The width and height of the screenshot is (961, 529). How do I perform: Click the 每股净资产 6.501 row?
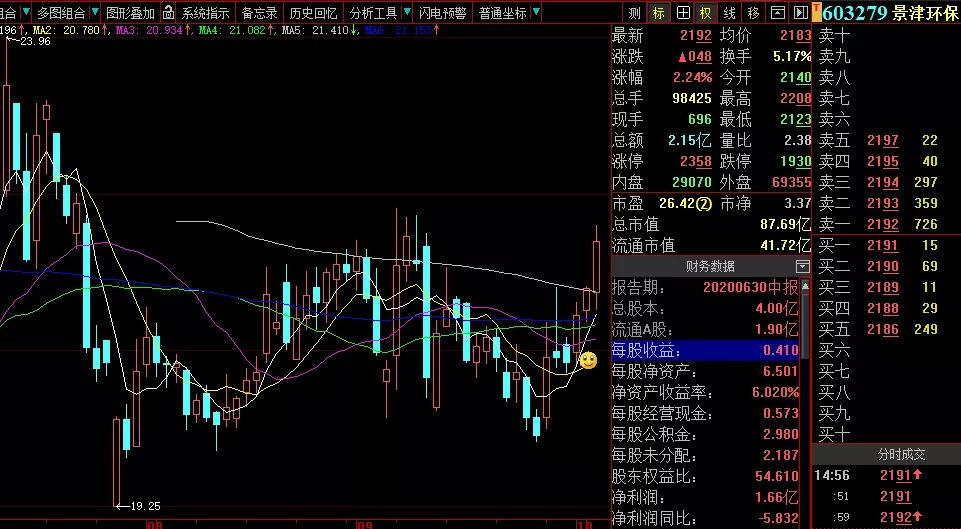point(705,371)
